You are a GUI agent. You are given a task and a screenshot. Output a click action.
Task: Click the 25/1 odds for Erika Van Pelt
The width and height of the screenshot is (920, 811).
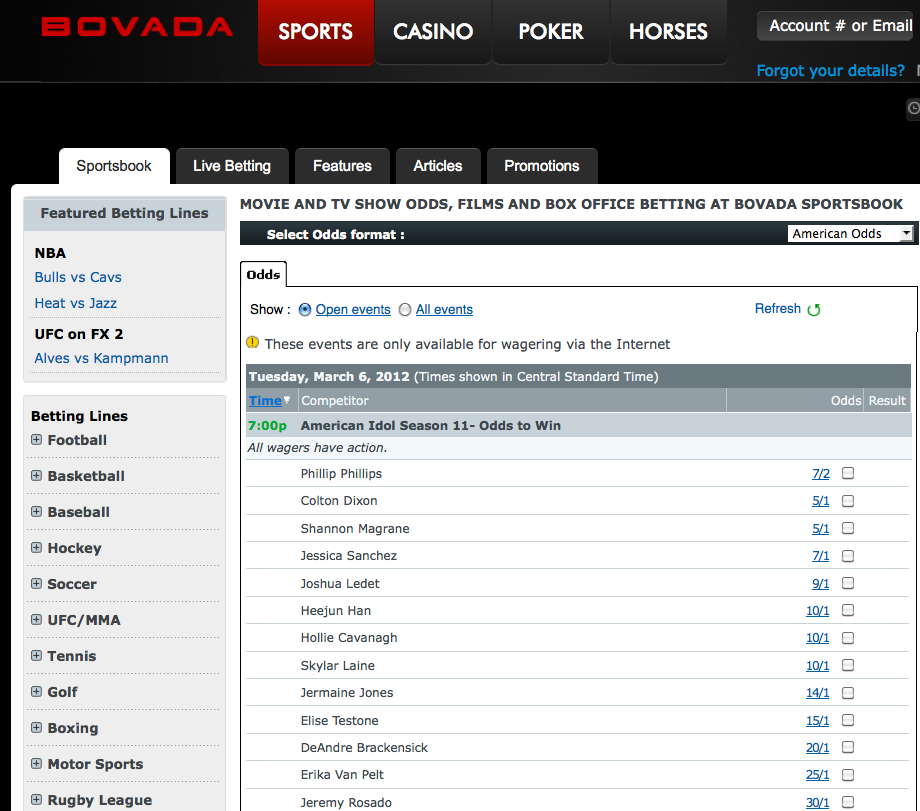[x=818, y=775]
